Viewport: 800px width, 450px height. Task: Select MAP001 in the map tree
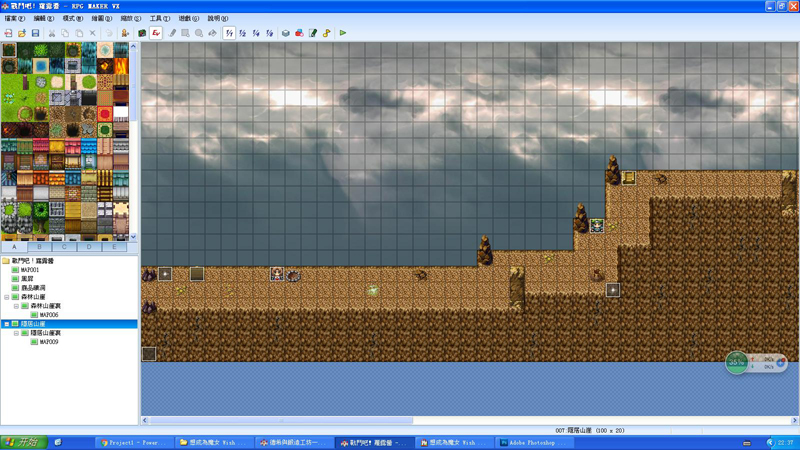[30, 270]
